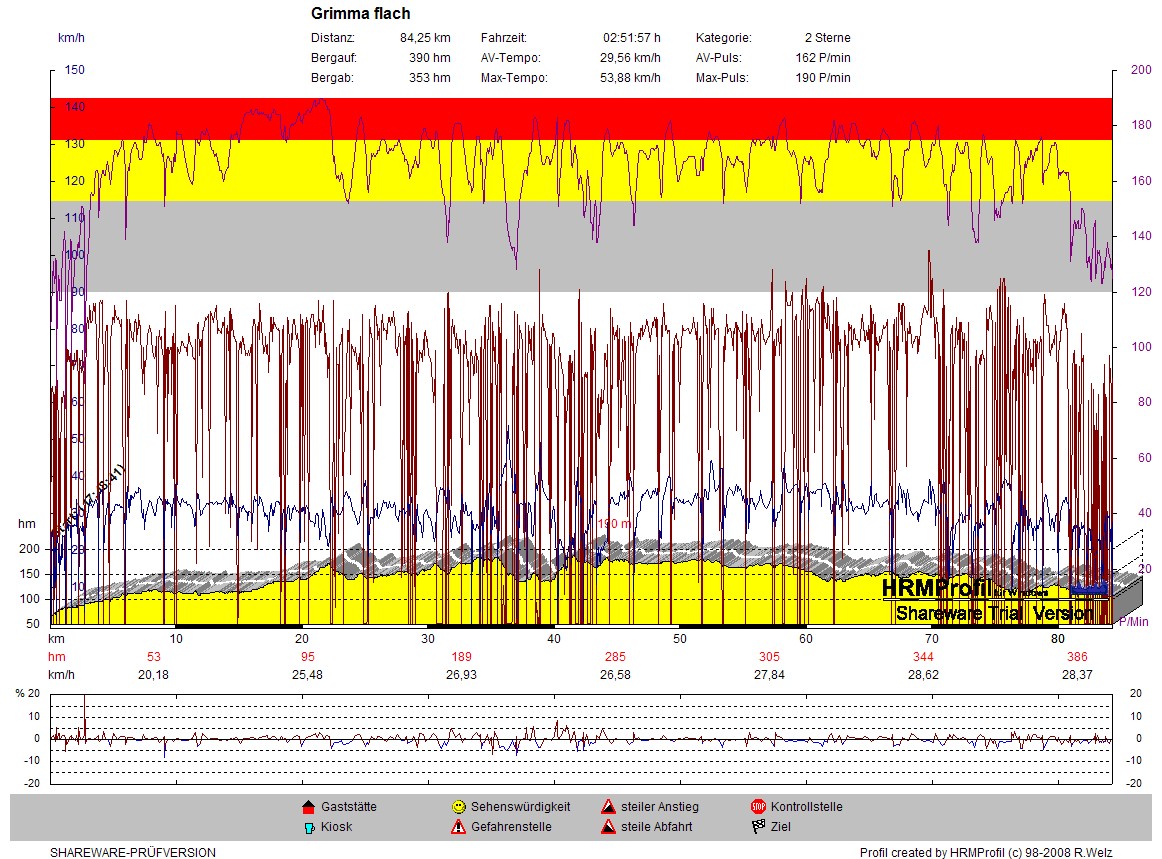Click the SHAREWARE-PRÜFVERSION footer text
Image resolution: width=1162 pixels, height=859 pixels.
click(x=133, y=853)
